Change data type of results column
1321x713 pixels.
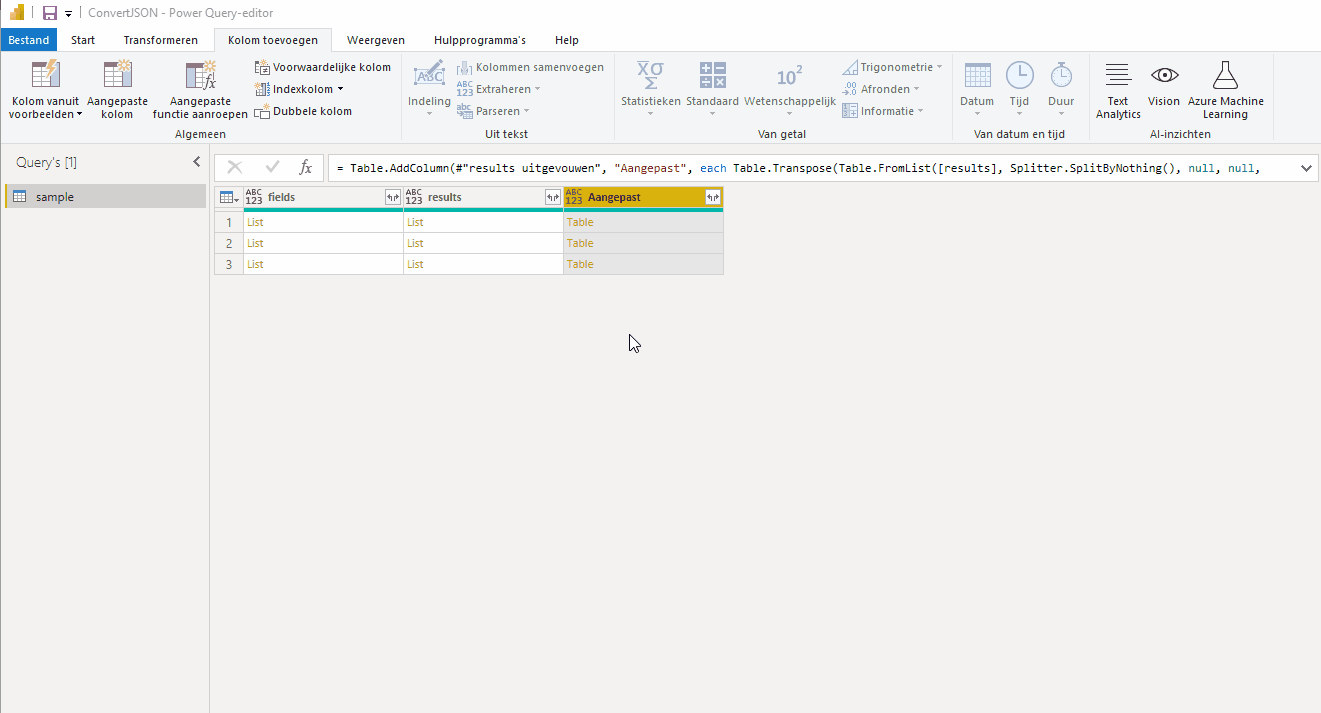(414, 197)
